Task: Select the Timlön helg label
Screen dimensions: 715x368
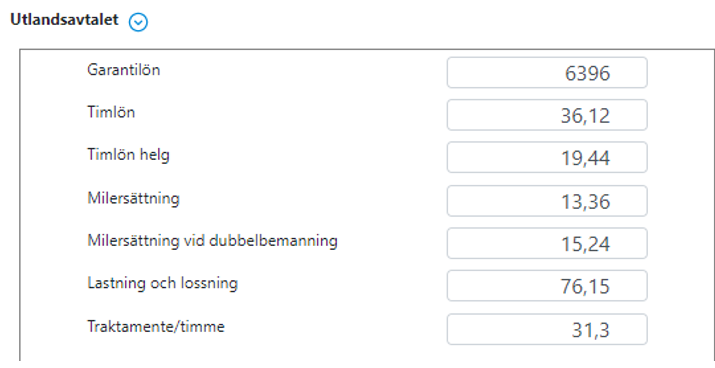Action: [128, 155]
